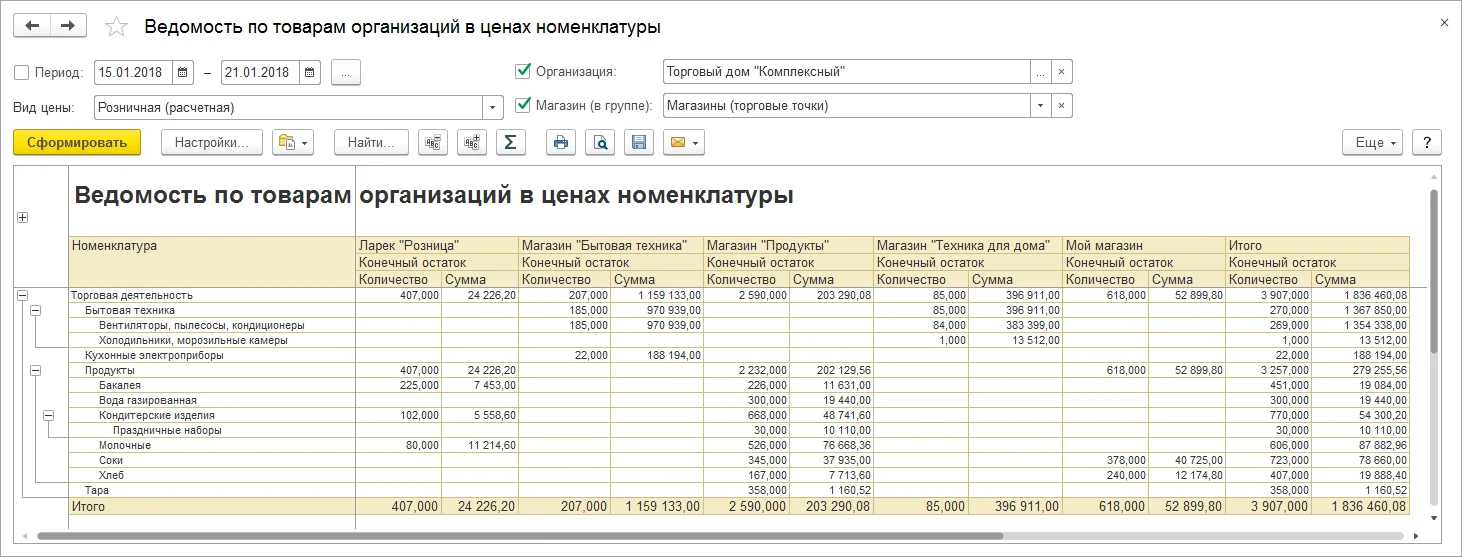Click the period selection ellipsis button

click(x=345, y=72)
